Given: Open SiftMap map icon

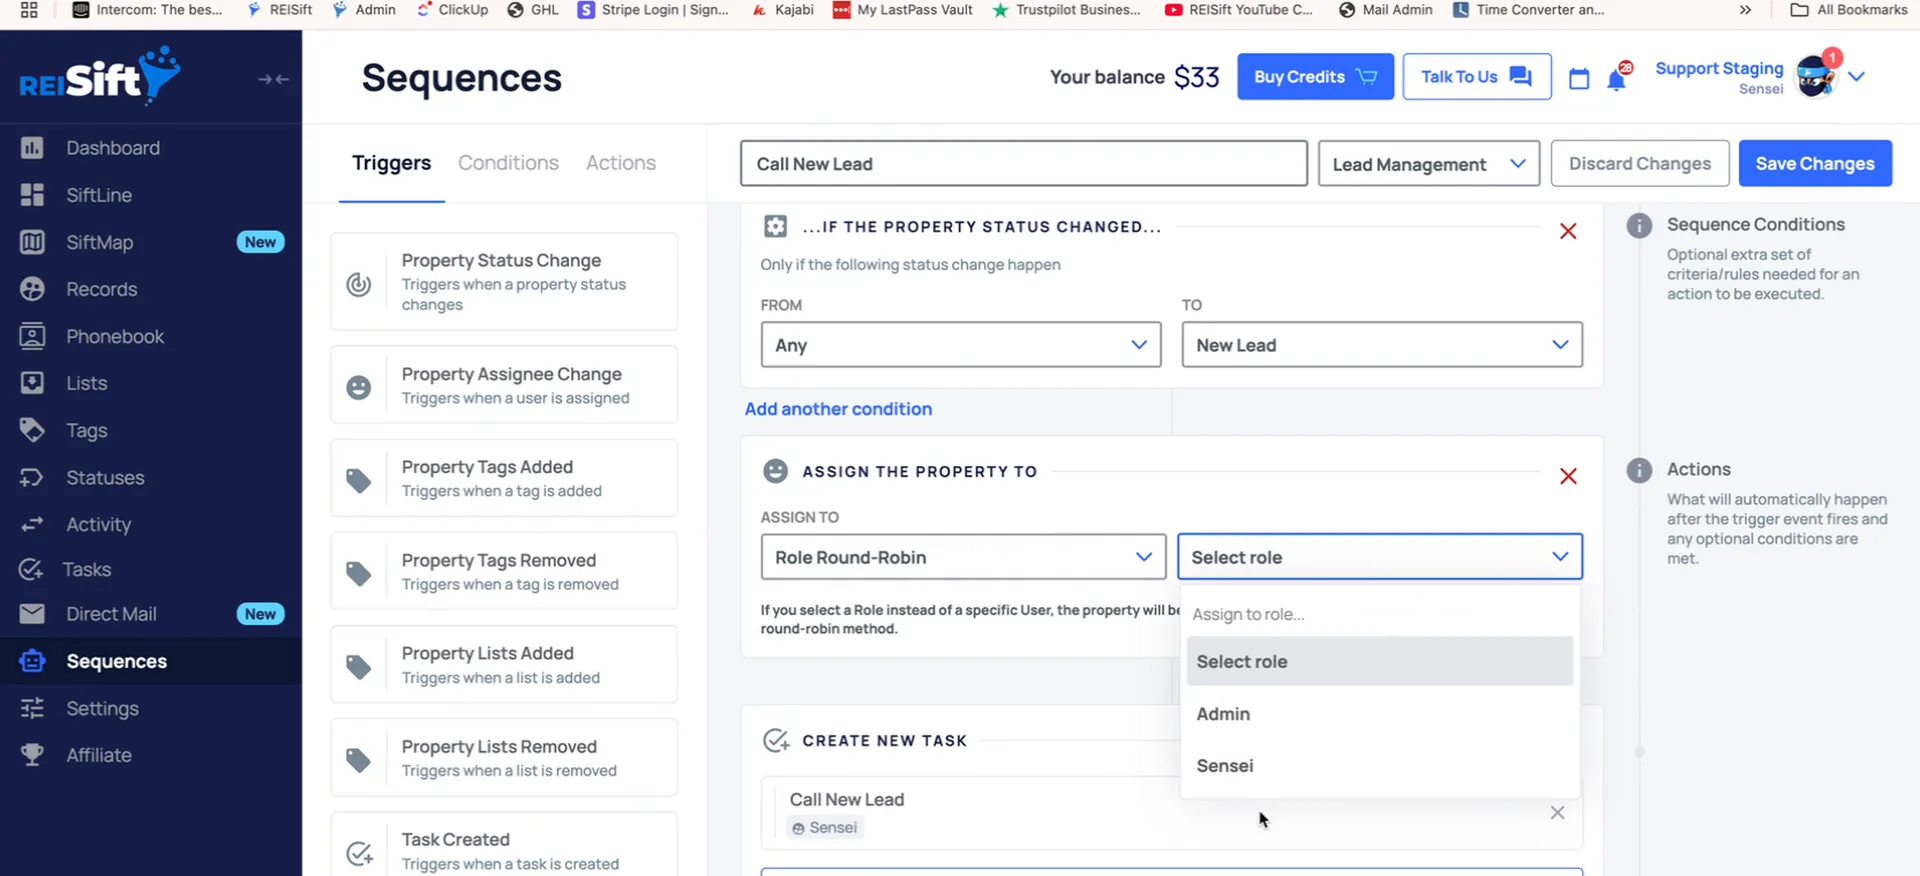Looking at the screenshot, I should tap(32, 242).
